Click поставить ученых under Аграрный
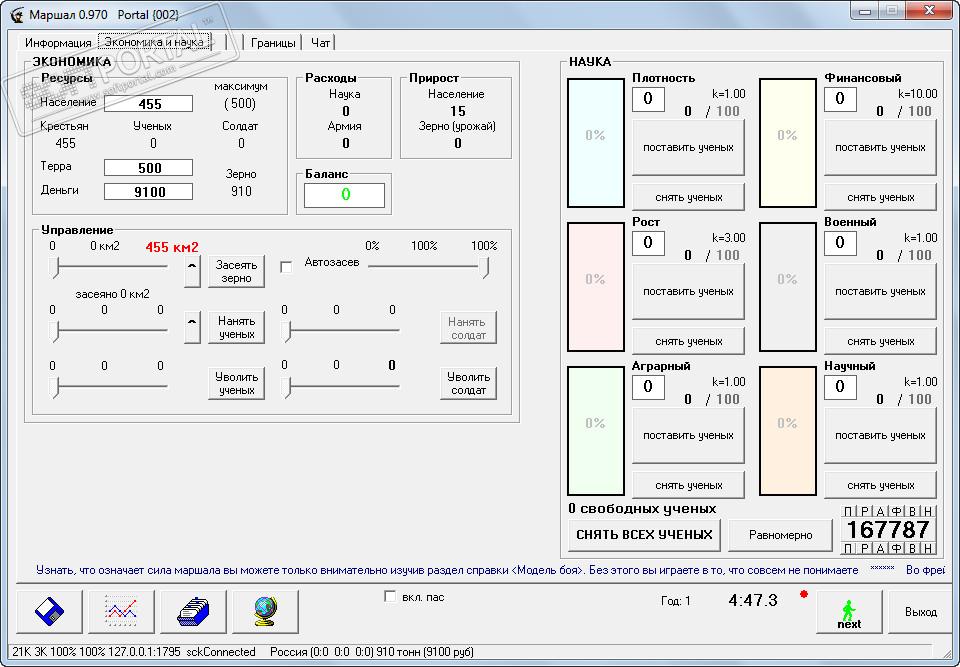 click(x=688, y=435)
